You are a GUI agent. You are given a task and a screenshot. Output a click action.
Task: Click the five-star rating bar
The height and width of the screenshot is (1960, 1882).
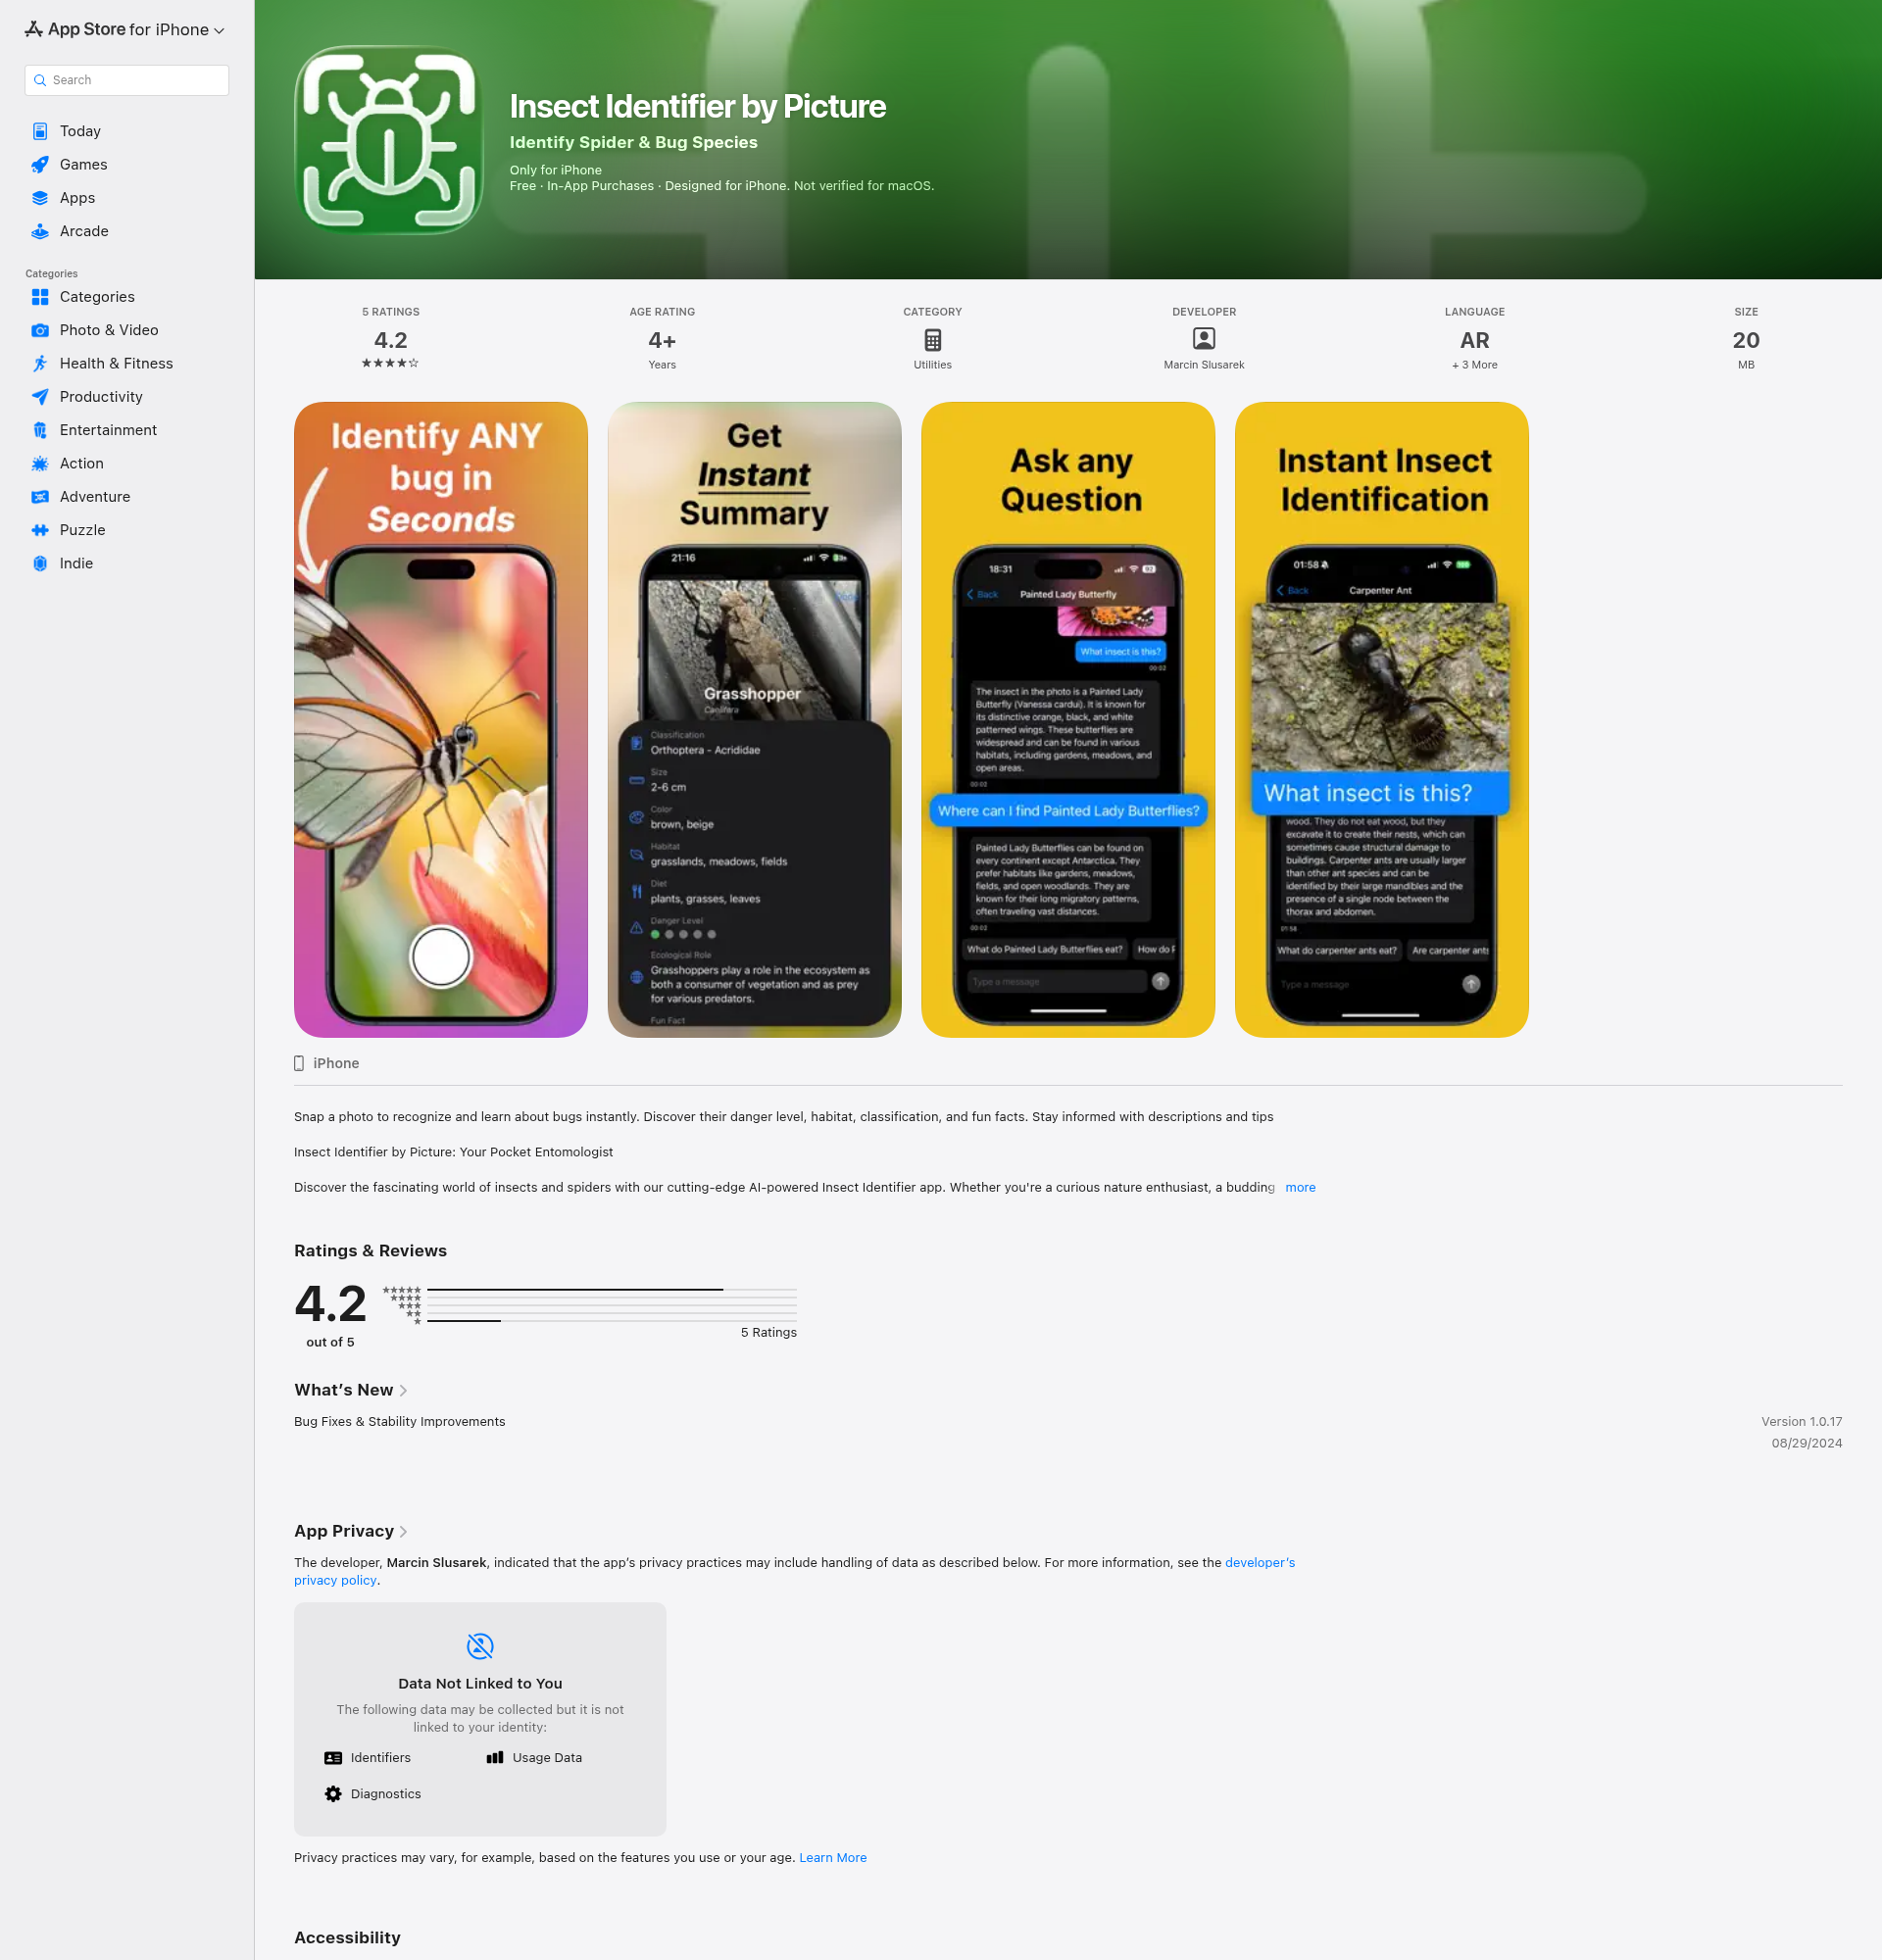pyautogui.click(x=611, y=1290)
